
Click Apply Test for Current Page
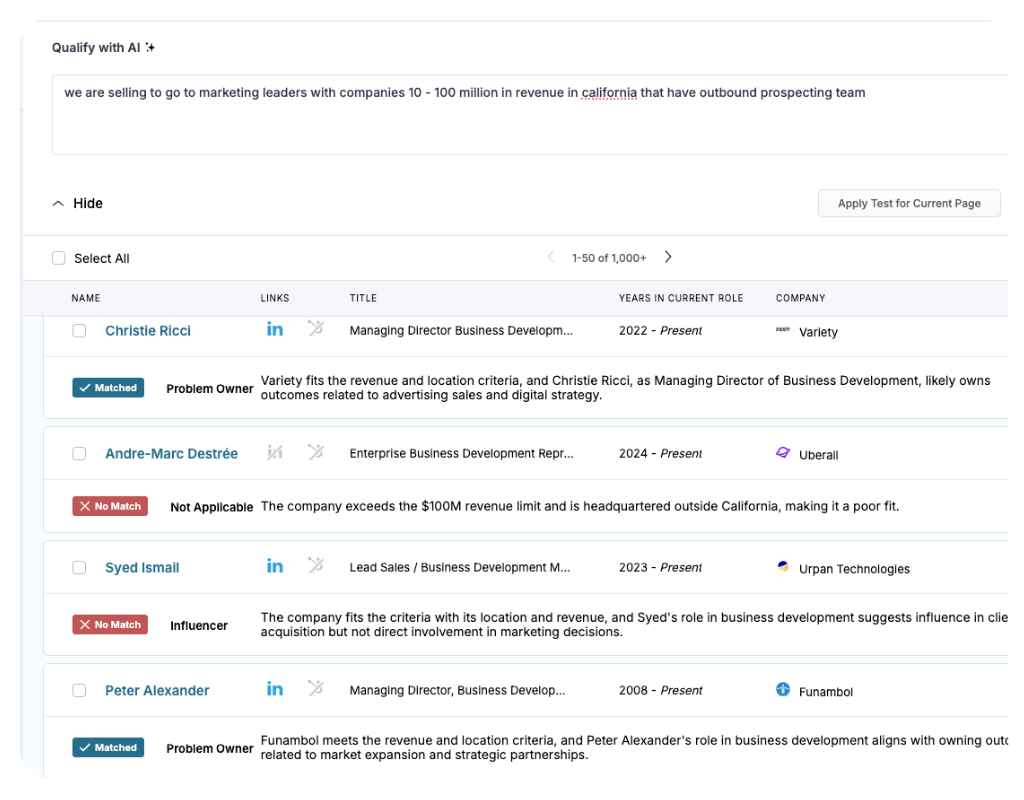pyautogui.click(x=909, y=203)
